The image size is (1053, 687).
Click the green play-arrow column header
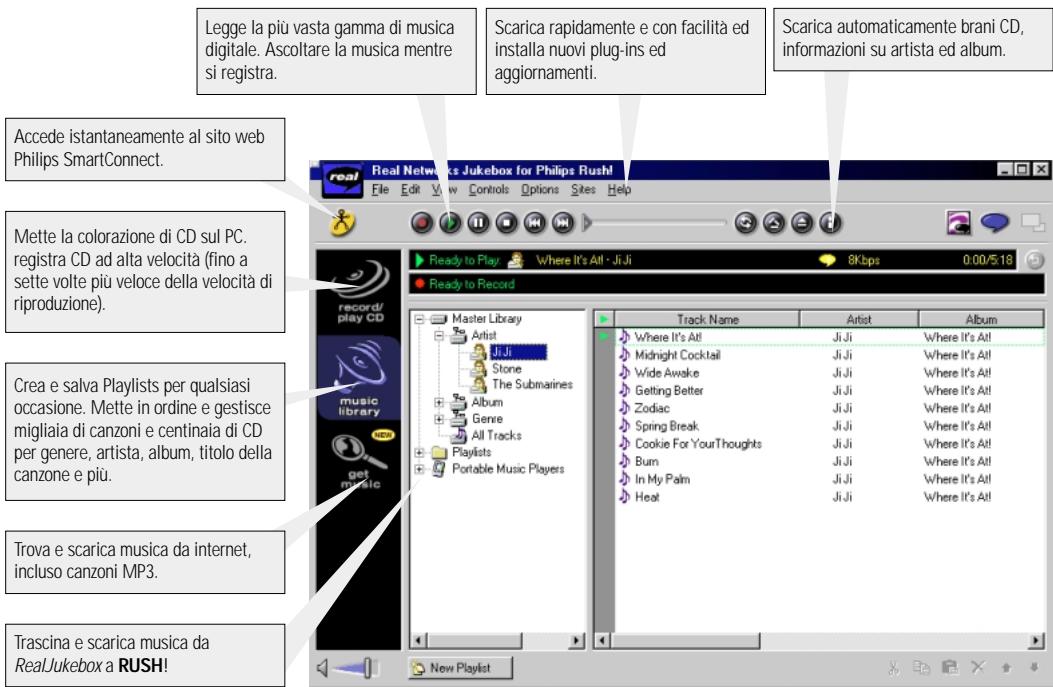(604, 319)
